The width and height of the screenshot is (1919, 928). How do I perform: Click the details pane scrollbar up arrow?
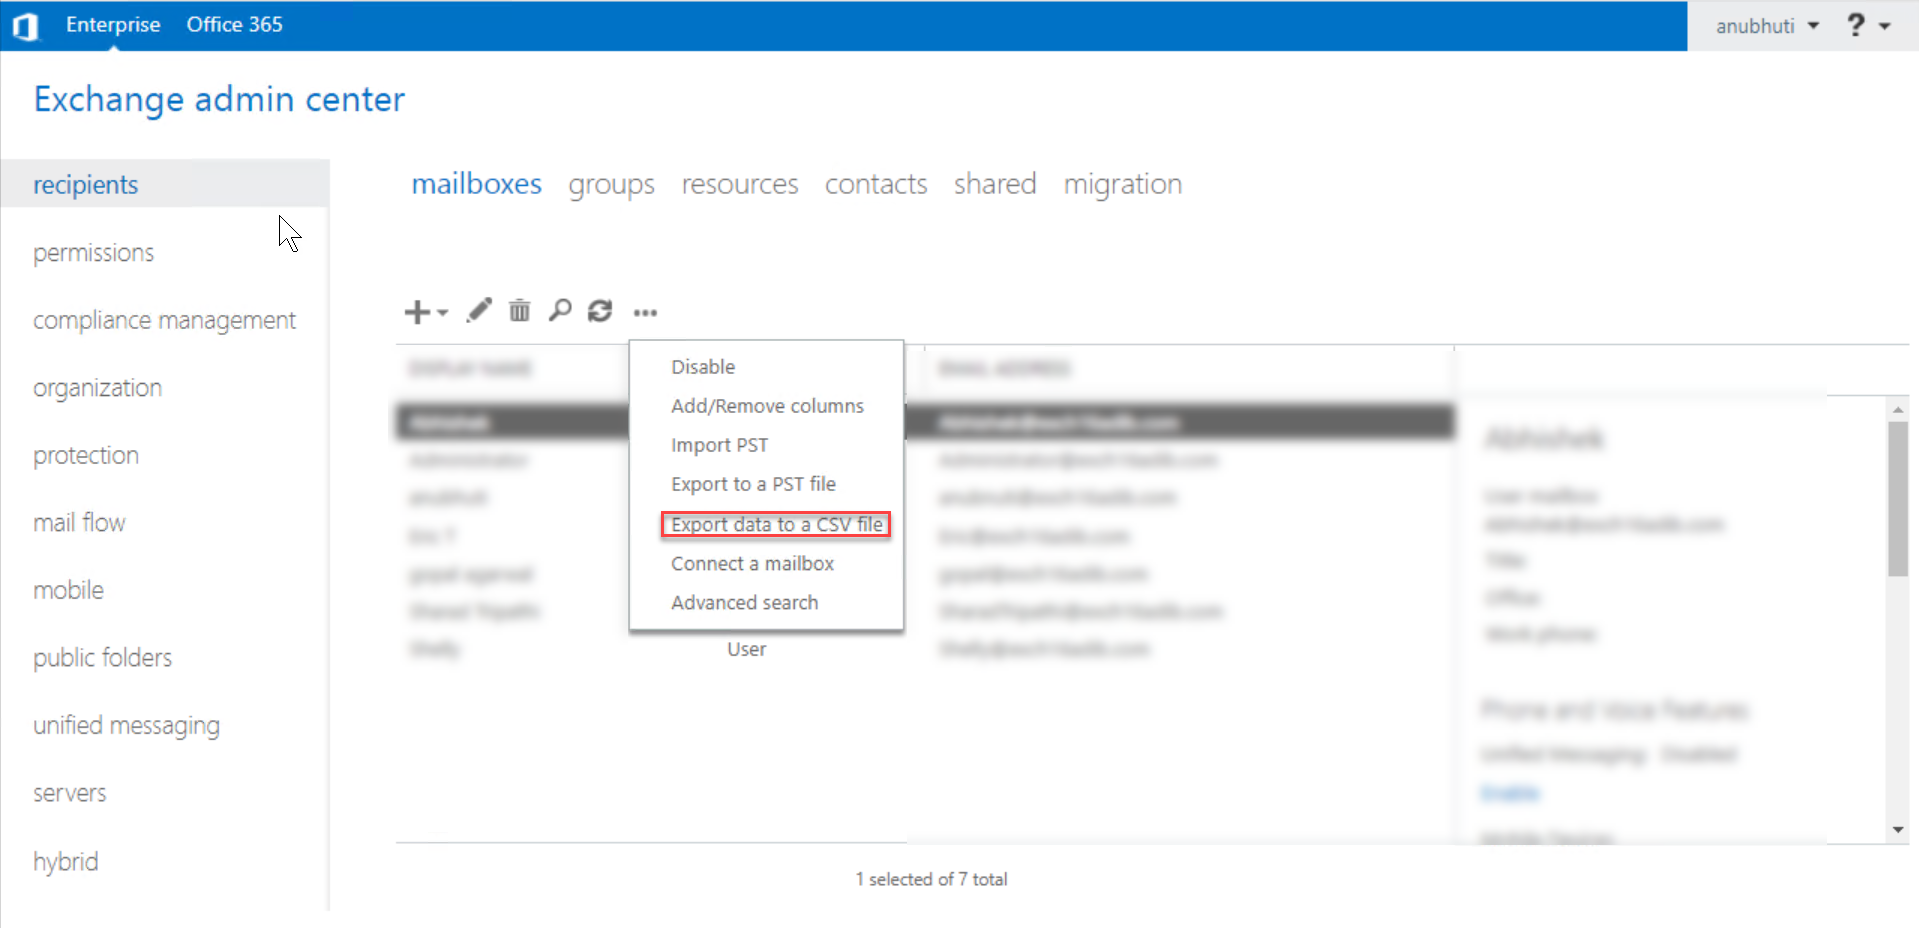[x=1897, y=409]
